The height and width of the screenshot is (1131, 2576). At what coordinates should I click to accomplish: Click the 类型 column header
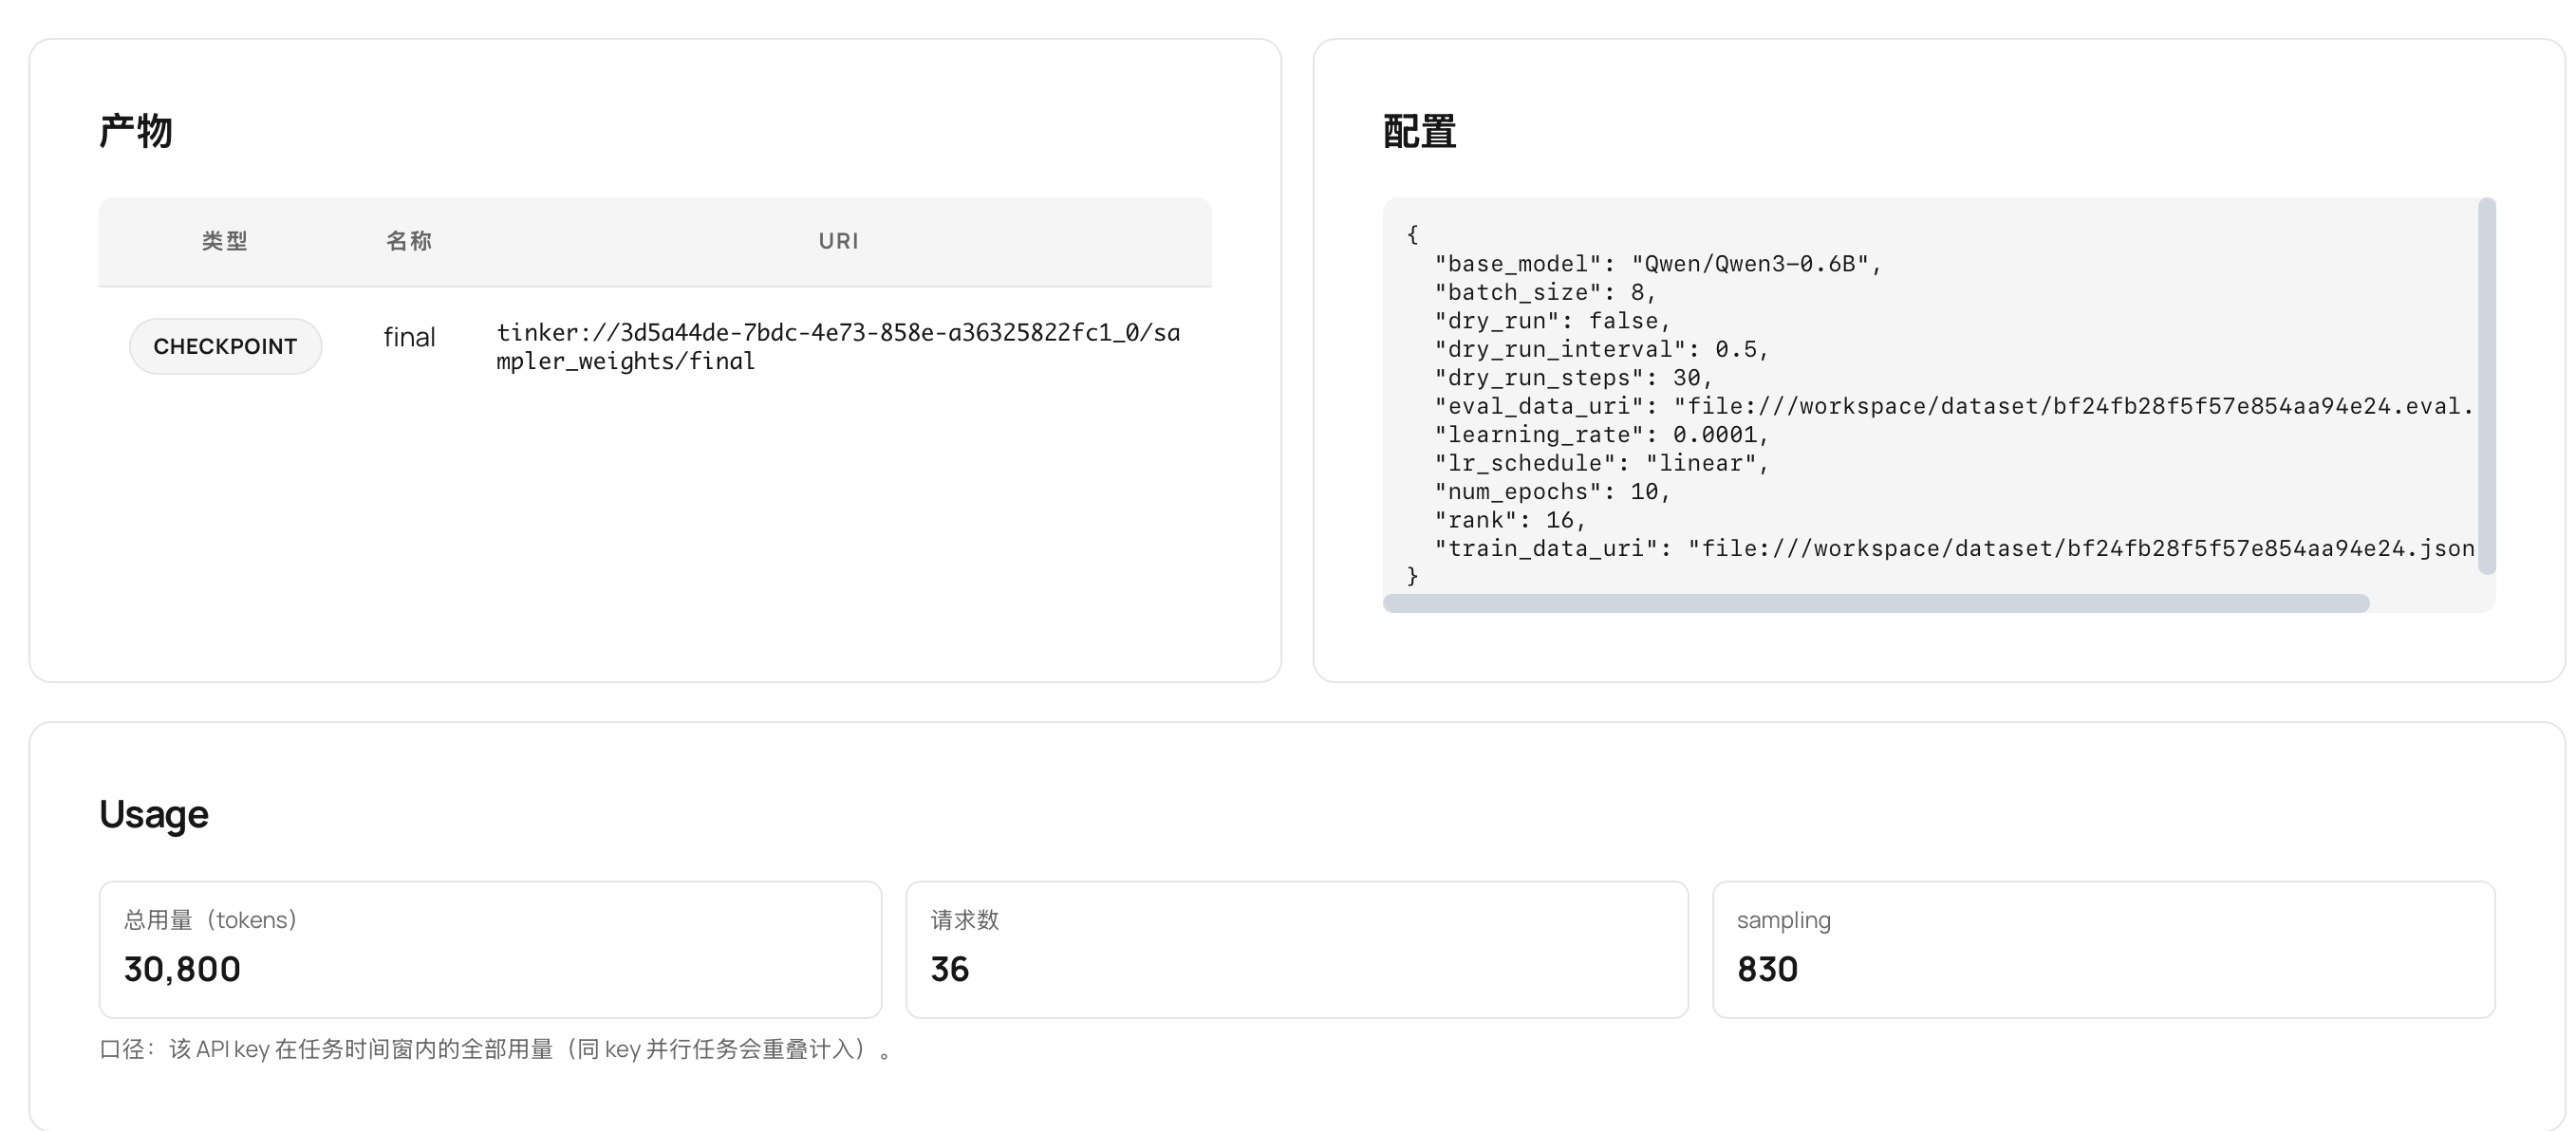[225, 241]
